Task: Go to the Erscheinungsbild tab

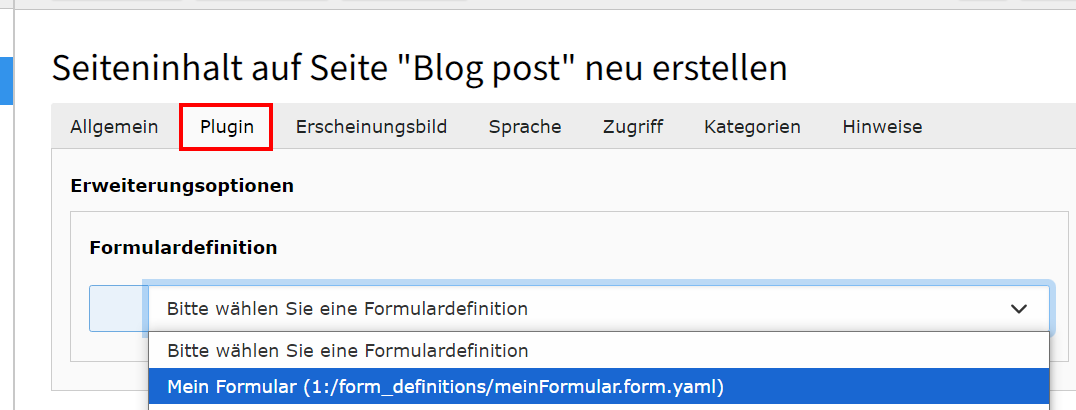Action: point(371,127)
